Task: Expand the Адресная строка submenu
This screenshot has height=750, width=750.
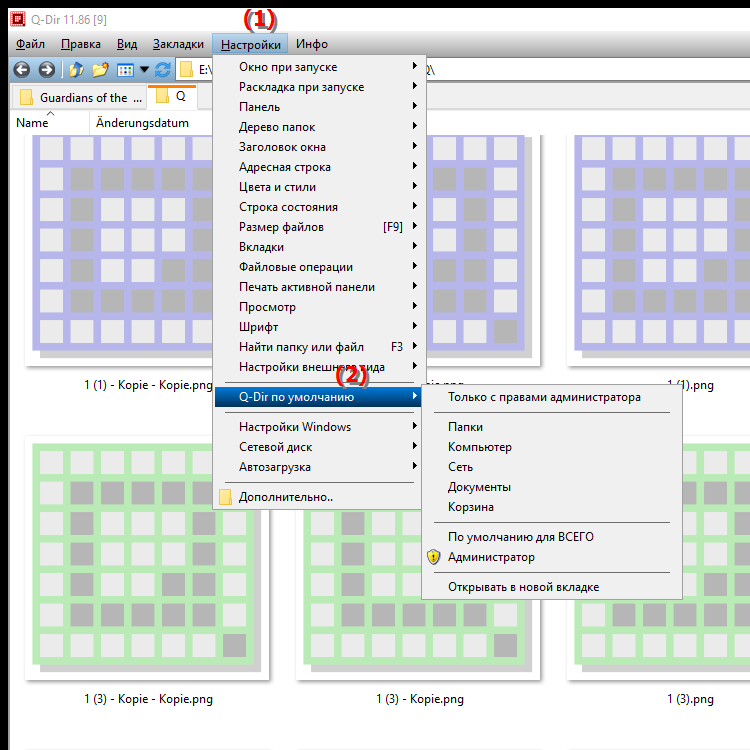Action: point(318,167)
